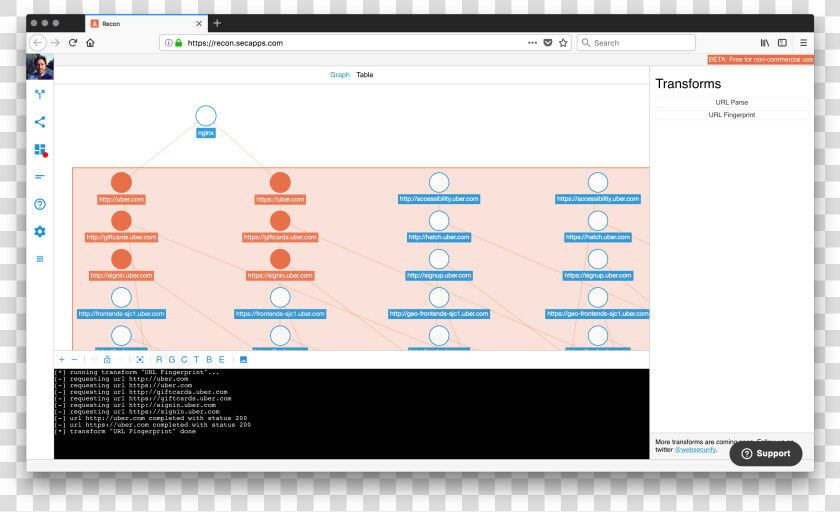Click the user profile photo
The width and height of the screenshot is (840, 512).
pyautogui.click(x=40, y=67)
